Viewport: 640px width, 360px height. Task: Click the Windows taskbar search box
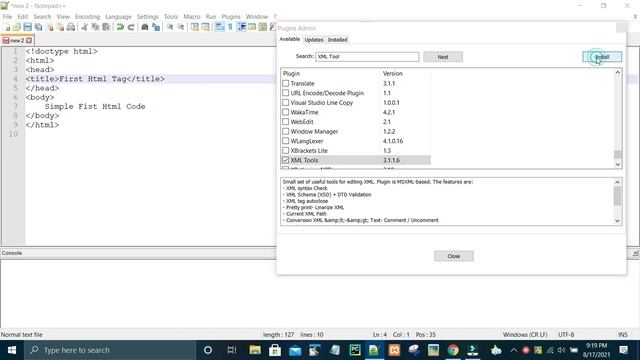(x=110, y=350)
